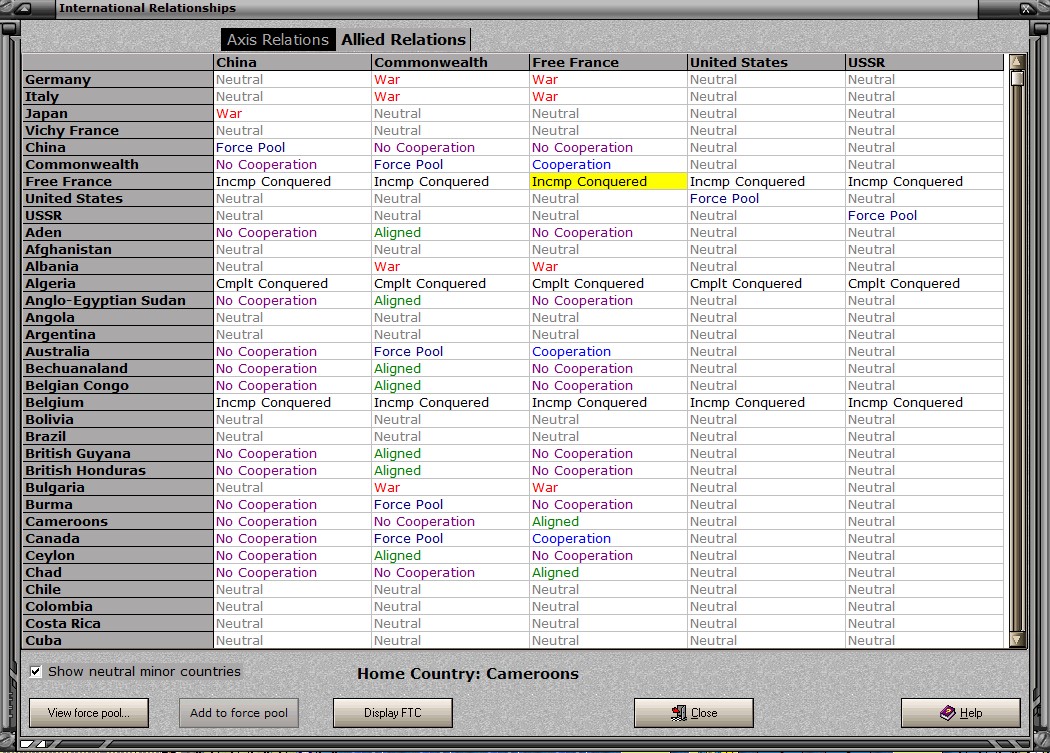The height and width of the screenshot is (753, 1050).
Task: Click USSR row Force Pool cell
Action: point(925,216)
